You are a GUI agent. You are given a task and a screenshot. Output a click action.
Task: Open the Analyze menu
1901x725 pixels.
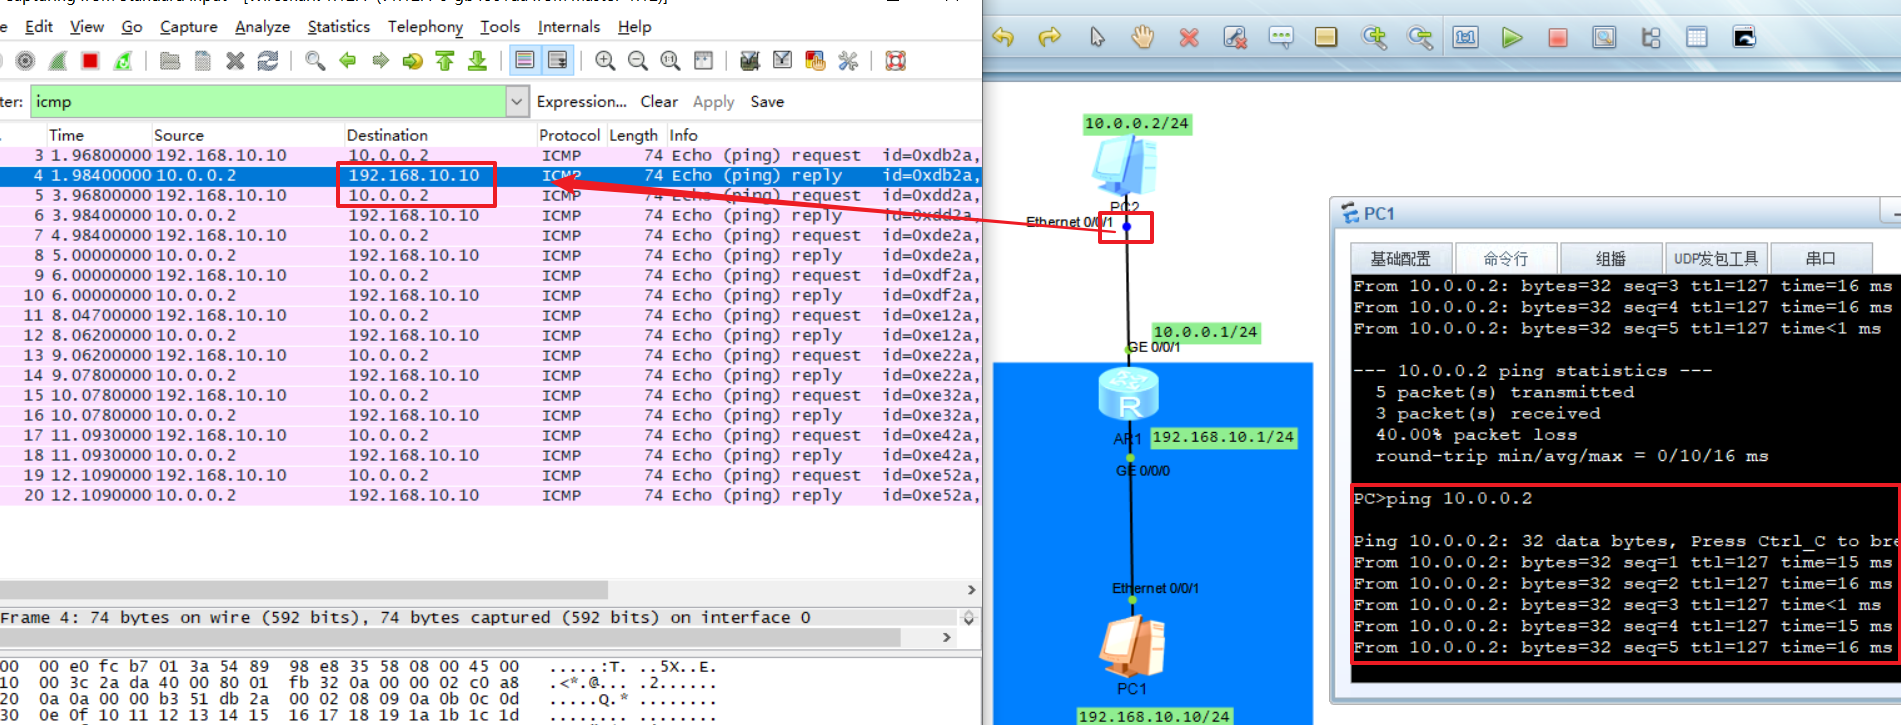pos(262,26)
